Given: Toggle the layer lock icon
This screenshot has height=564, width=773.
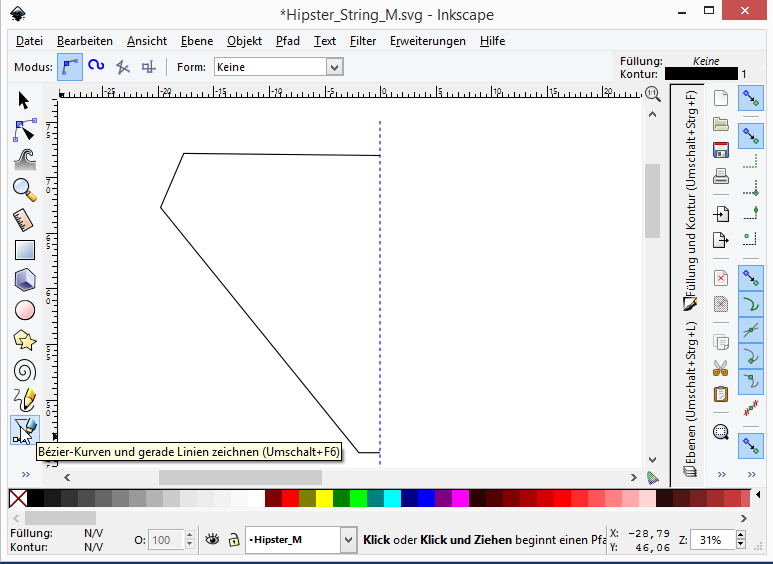Looking at the screenshot, I should [233, 540].
